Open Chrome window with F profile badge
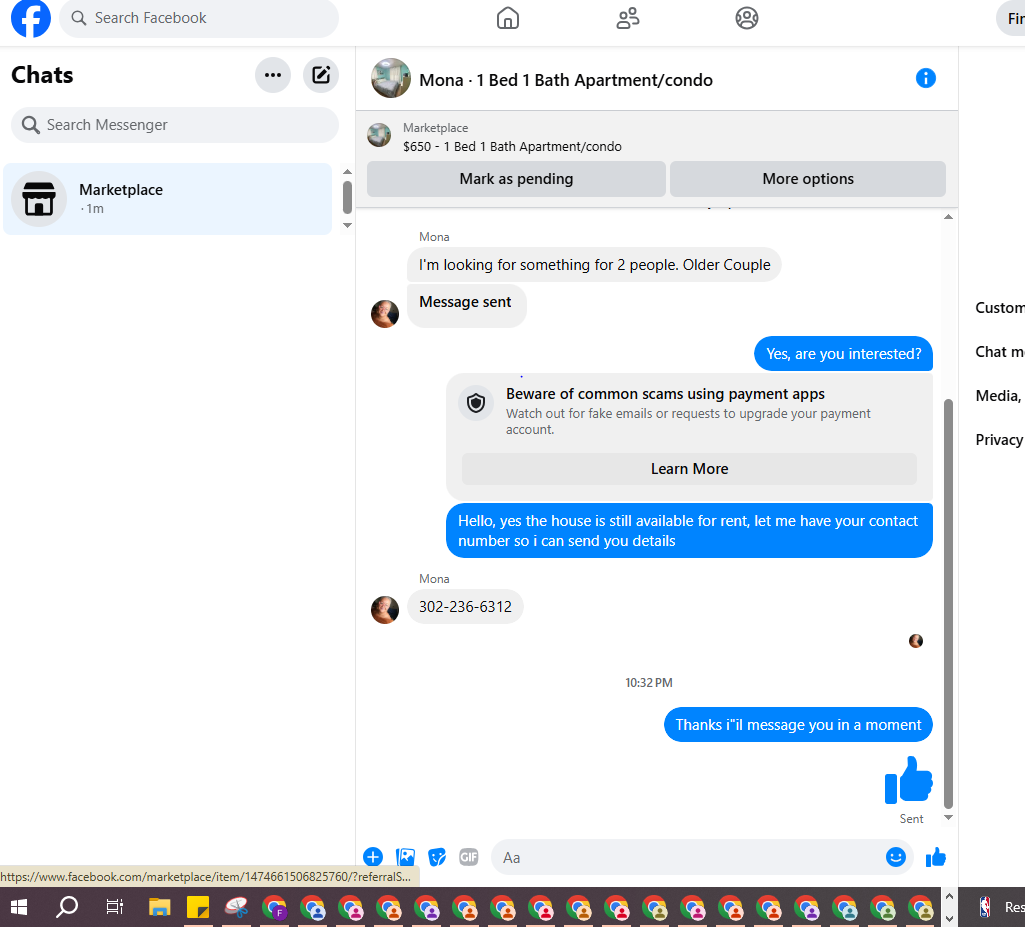The width and height of the screenshot is (1025, 927). tap(275, 908)
